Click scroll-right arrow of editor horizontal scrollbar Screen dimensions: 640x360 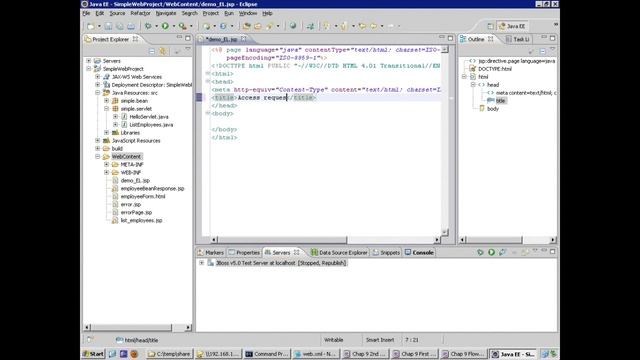point(438,240)
